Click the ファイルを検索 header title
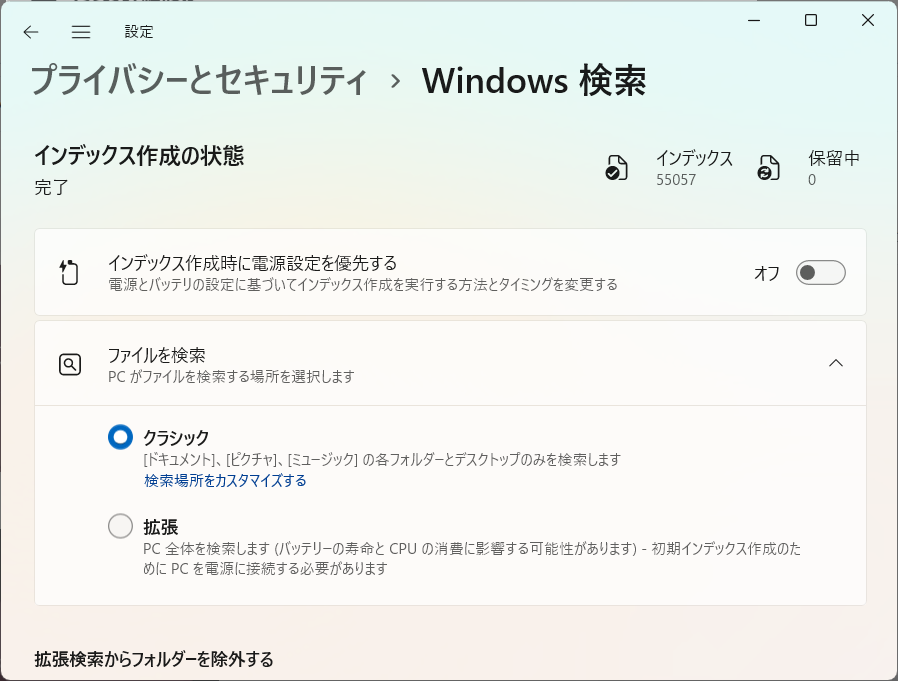898x681 pixels. (x=156, y=355)
